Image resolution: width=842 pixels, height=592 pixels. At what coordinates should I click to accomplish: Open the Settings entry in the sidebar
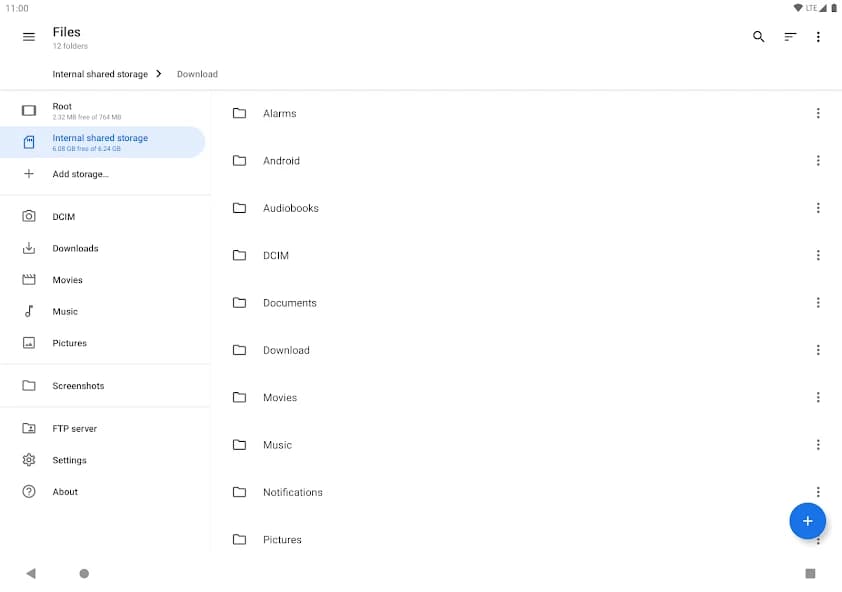[70, 460]
